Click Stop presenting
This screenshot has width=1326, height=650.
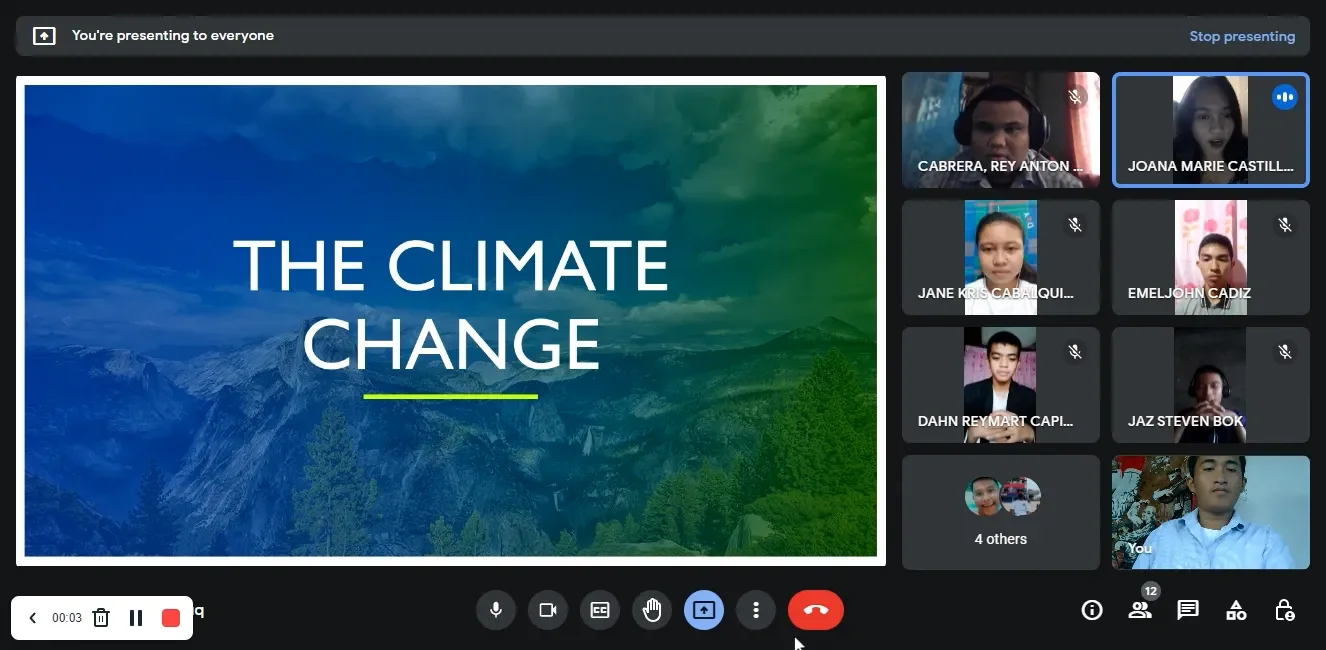1242,36
